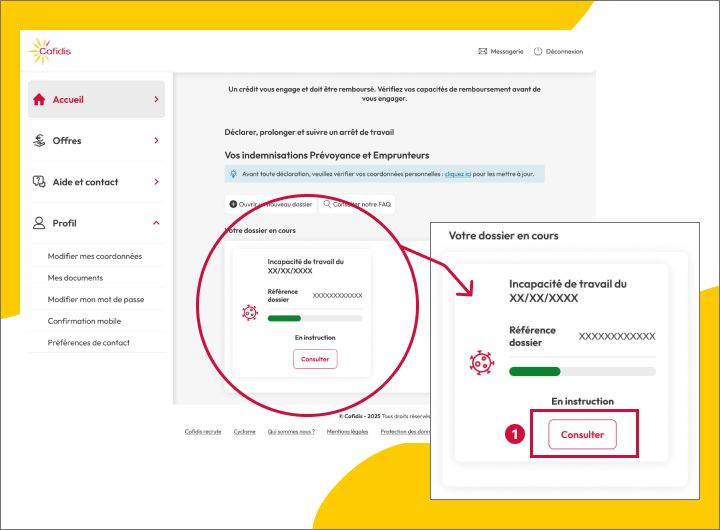Select Modifier mon mot de passe
Image resolution: width=720 pixels, height=530 pixels.
(95, 300)
